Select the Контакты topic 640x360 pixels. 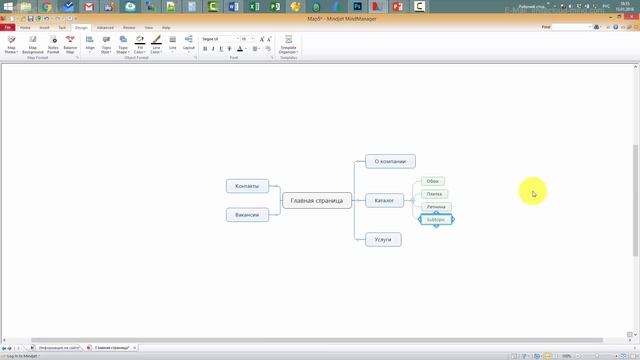pyautogui.click(x=247, y=186)
